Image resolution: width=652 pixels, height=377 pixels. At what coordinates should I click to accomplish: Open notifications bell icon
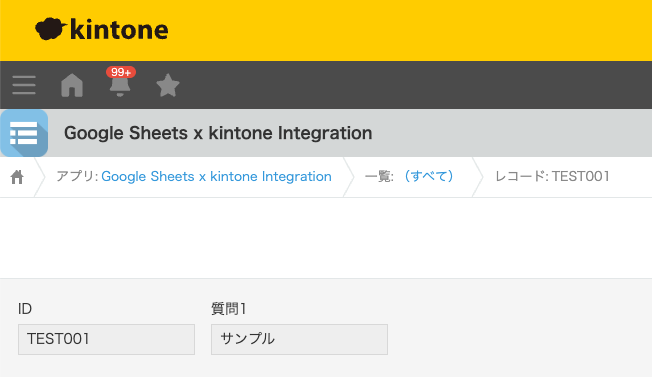(120, 86)
